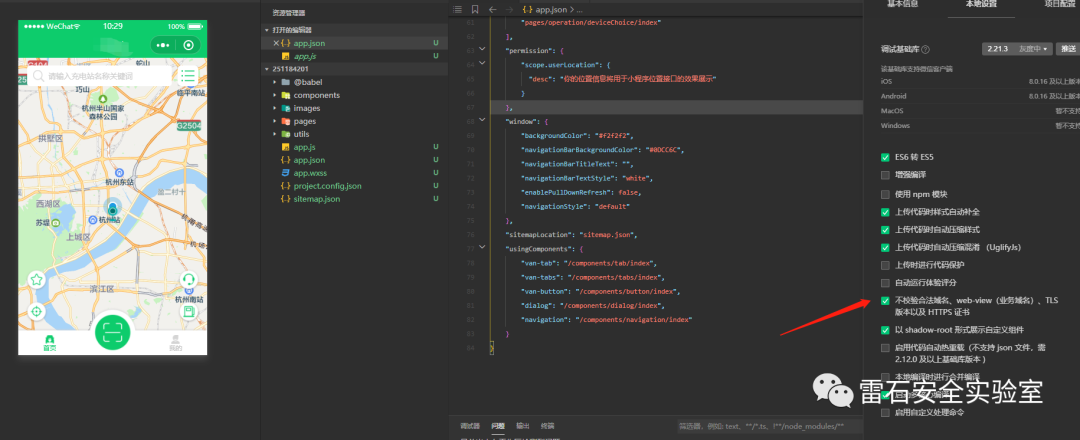Switch to the 问题 panel tab
The image size is (1080, 440).
pos(497,426)
